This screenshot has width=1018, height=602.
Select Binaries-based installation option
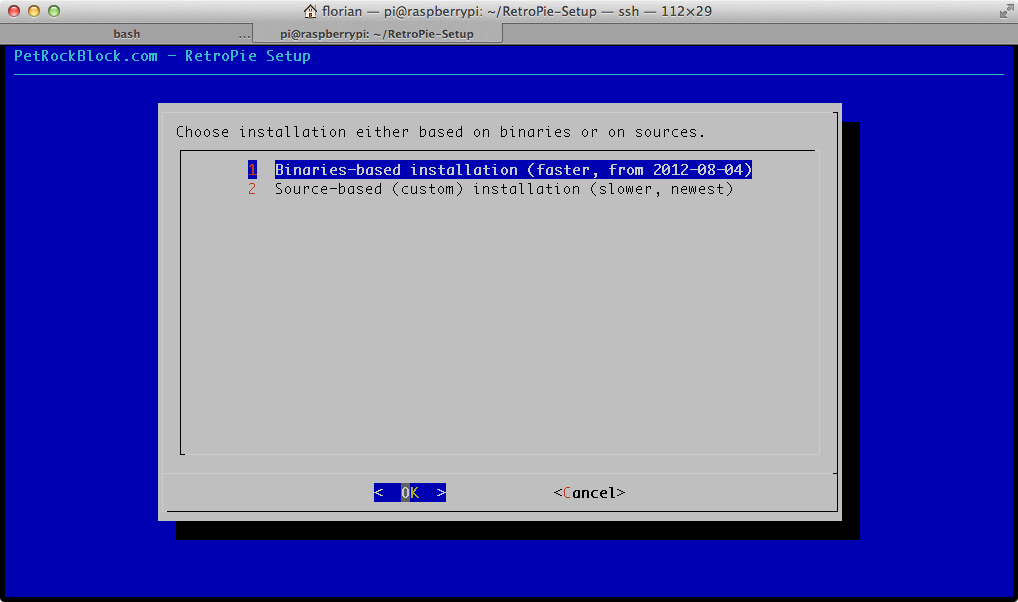pyautogui.click(x=513, y=170)
